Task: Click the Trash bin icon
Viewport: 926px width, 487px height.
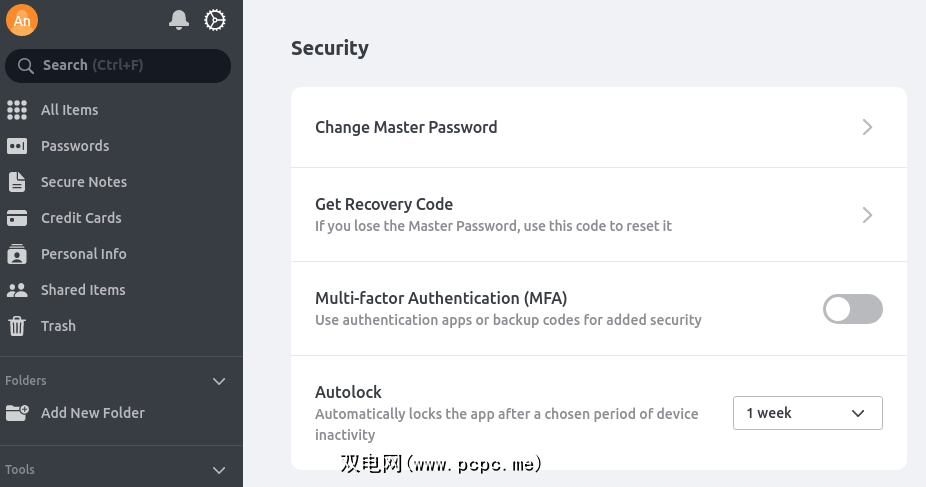Action: pyautogui.click(x=17, y=326)
